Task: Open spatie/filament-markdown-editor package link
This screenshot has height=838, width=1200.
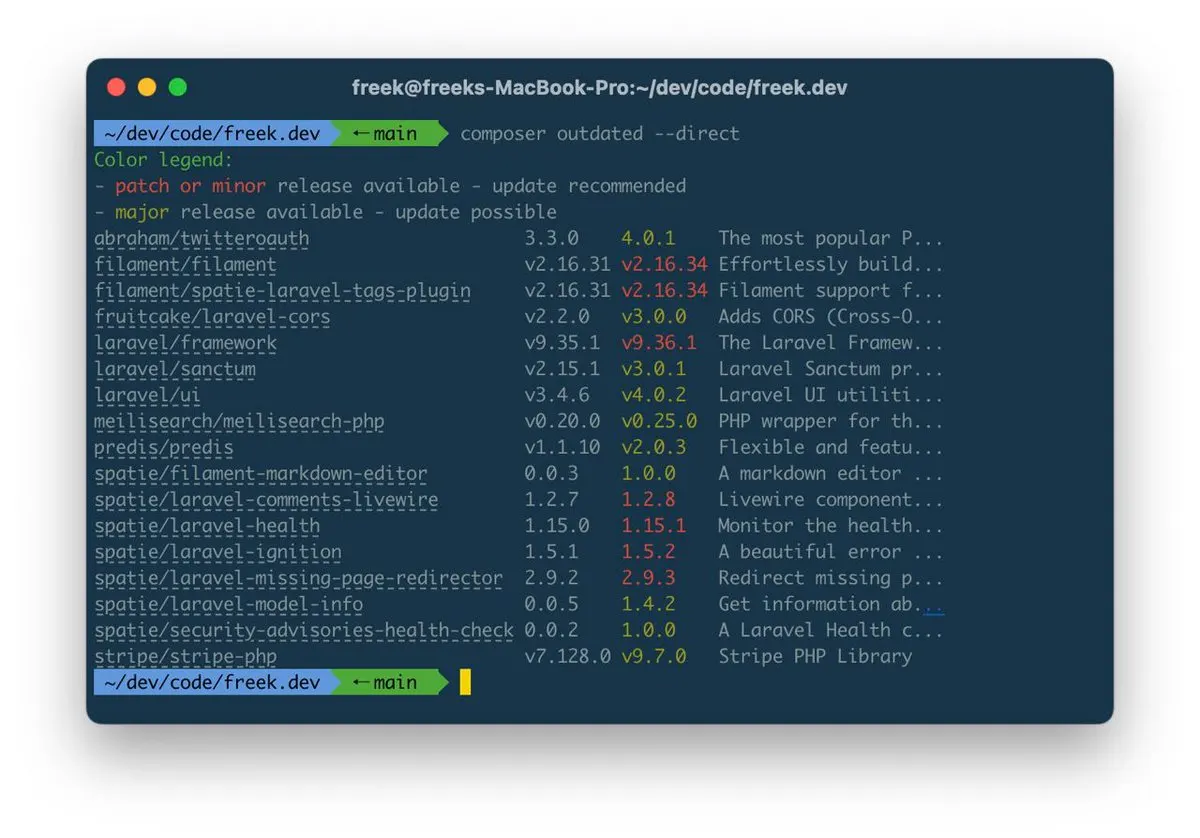Action: (x=261, y=473)
